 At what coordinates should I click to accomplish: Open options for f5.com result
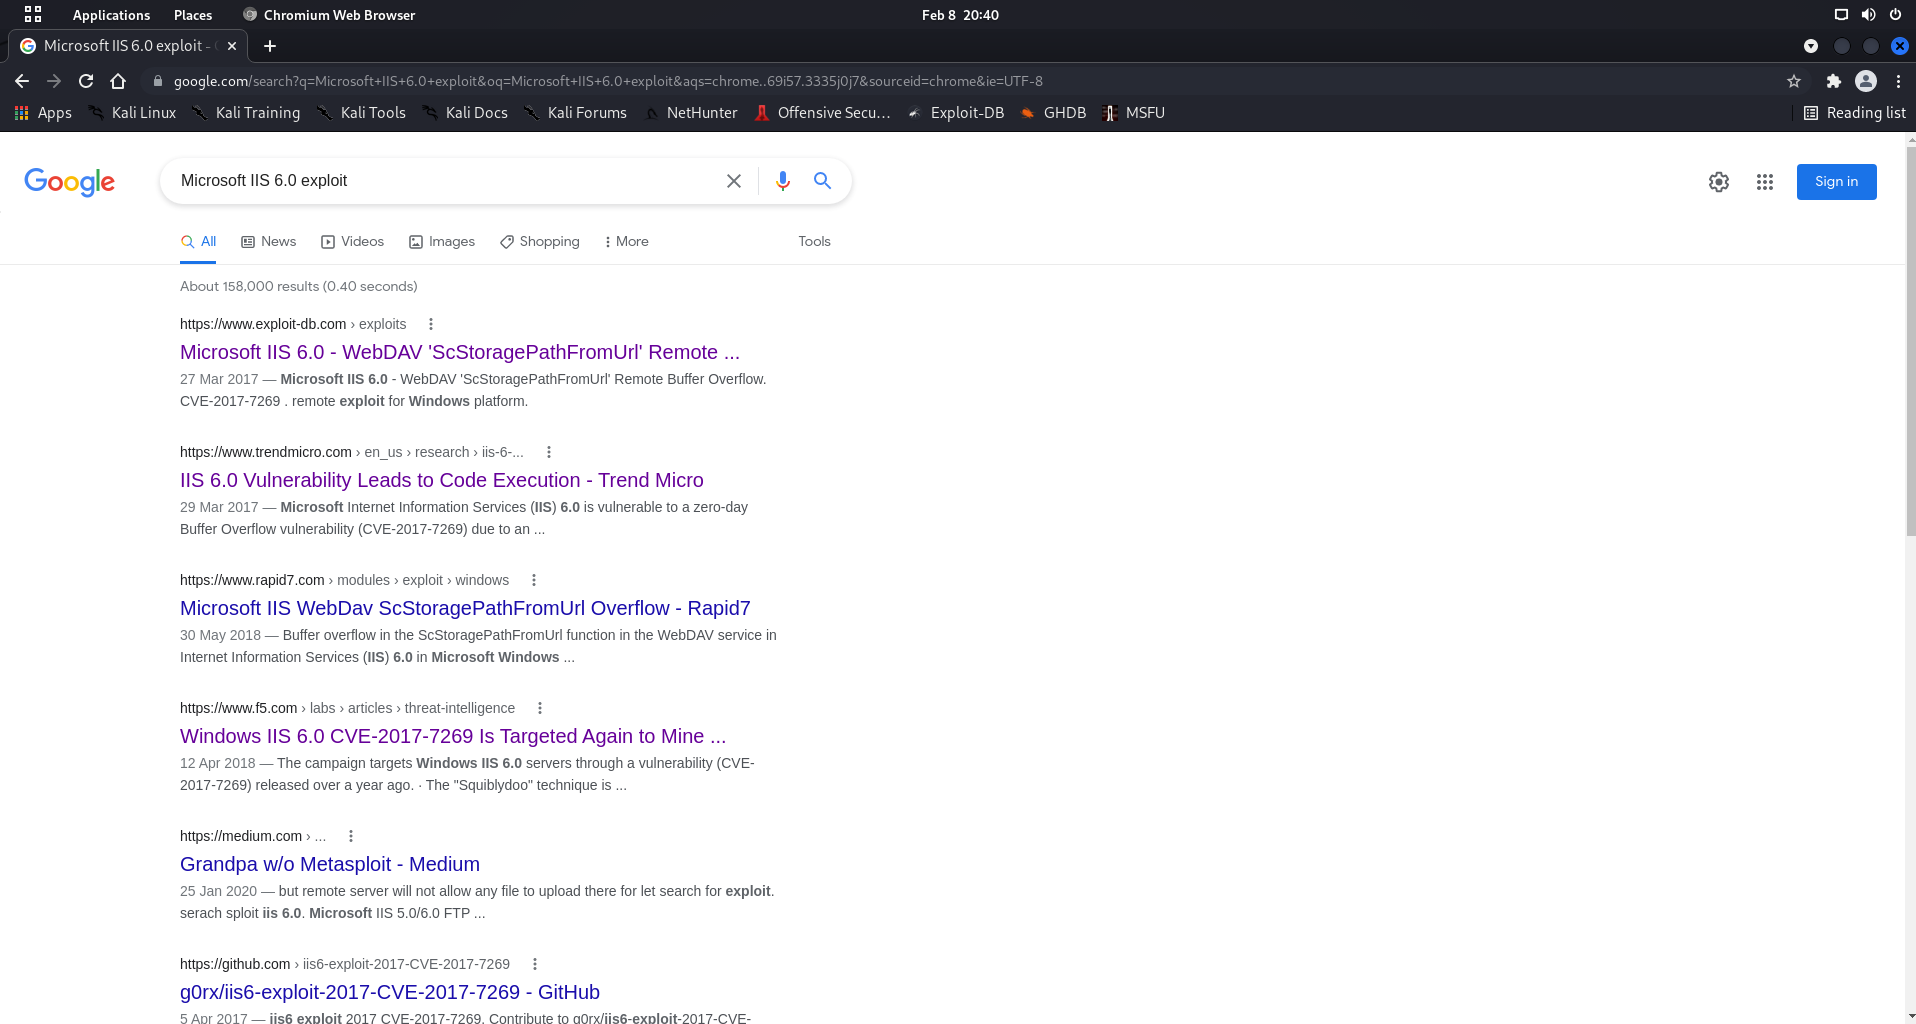[x=540, y=708]
